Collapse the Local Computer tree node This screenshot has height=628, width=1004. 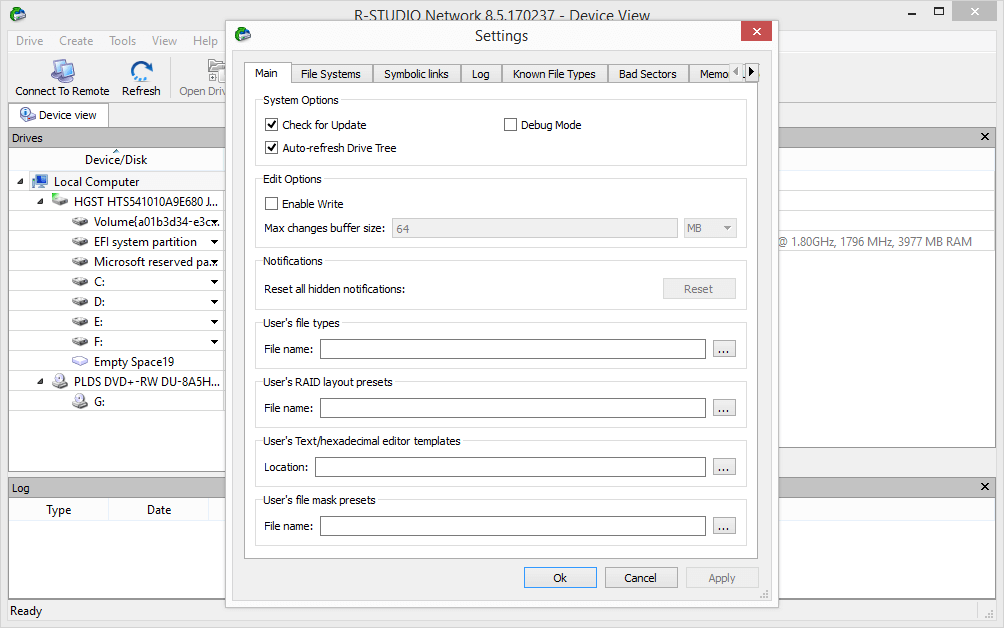tap(20, 182)
